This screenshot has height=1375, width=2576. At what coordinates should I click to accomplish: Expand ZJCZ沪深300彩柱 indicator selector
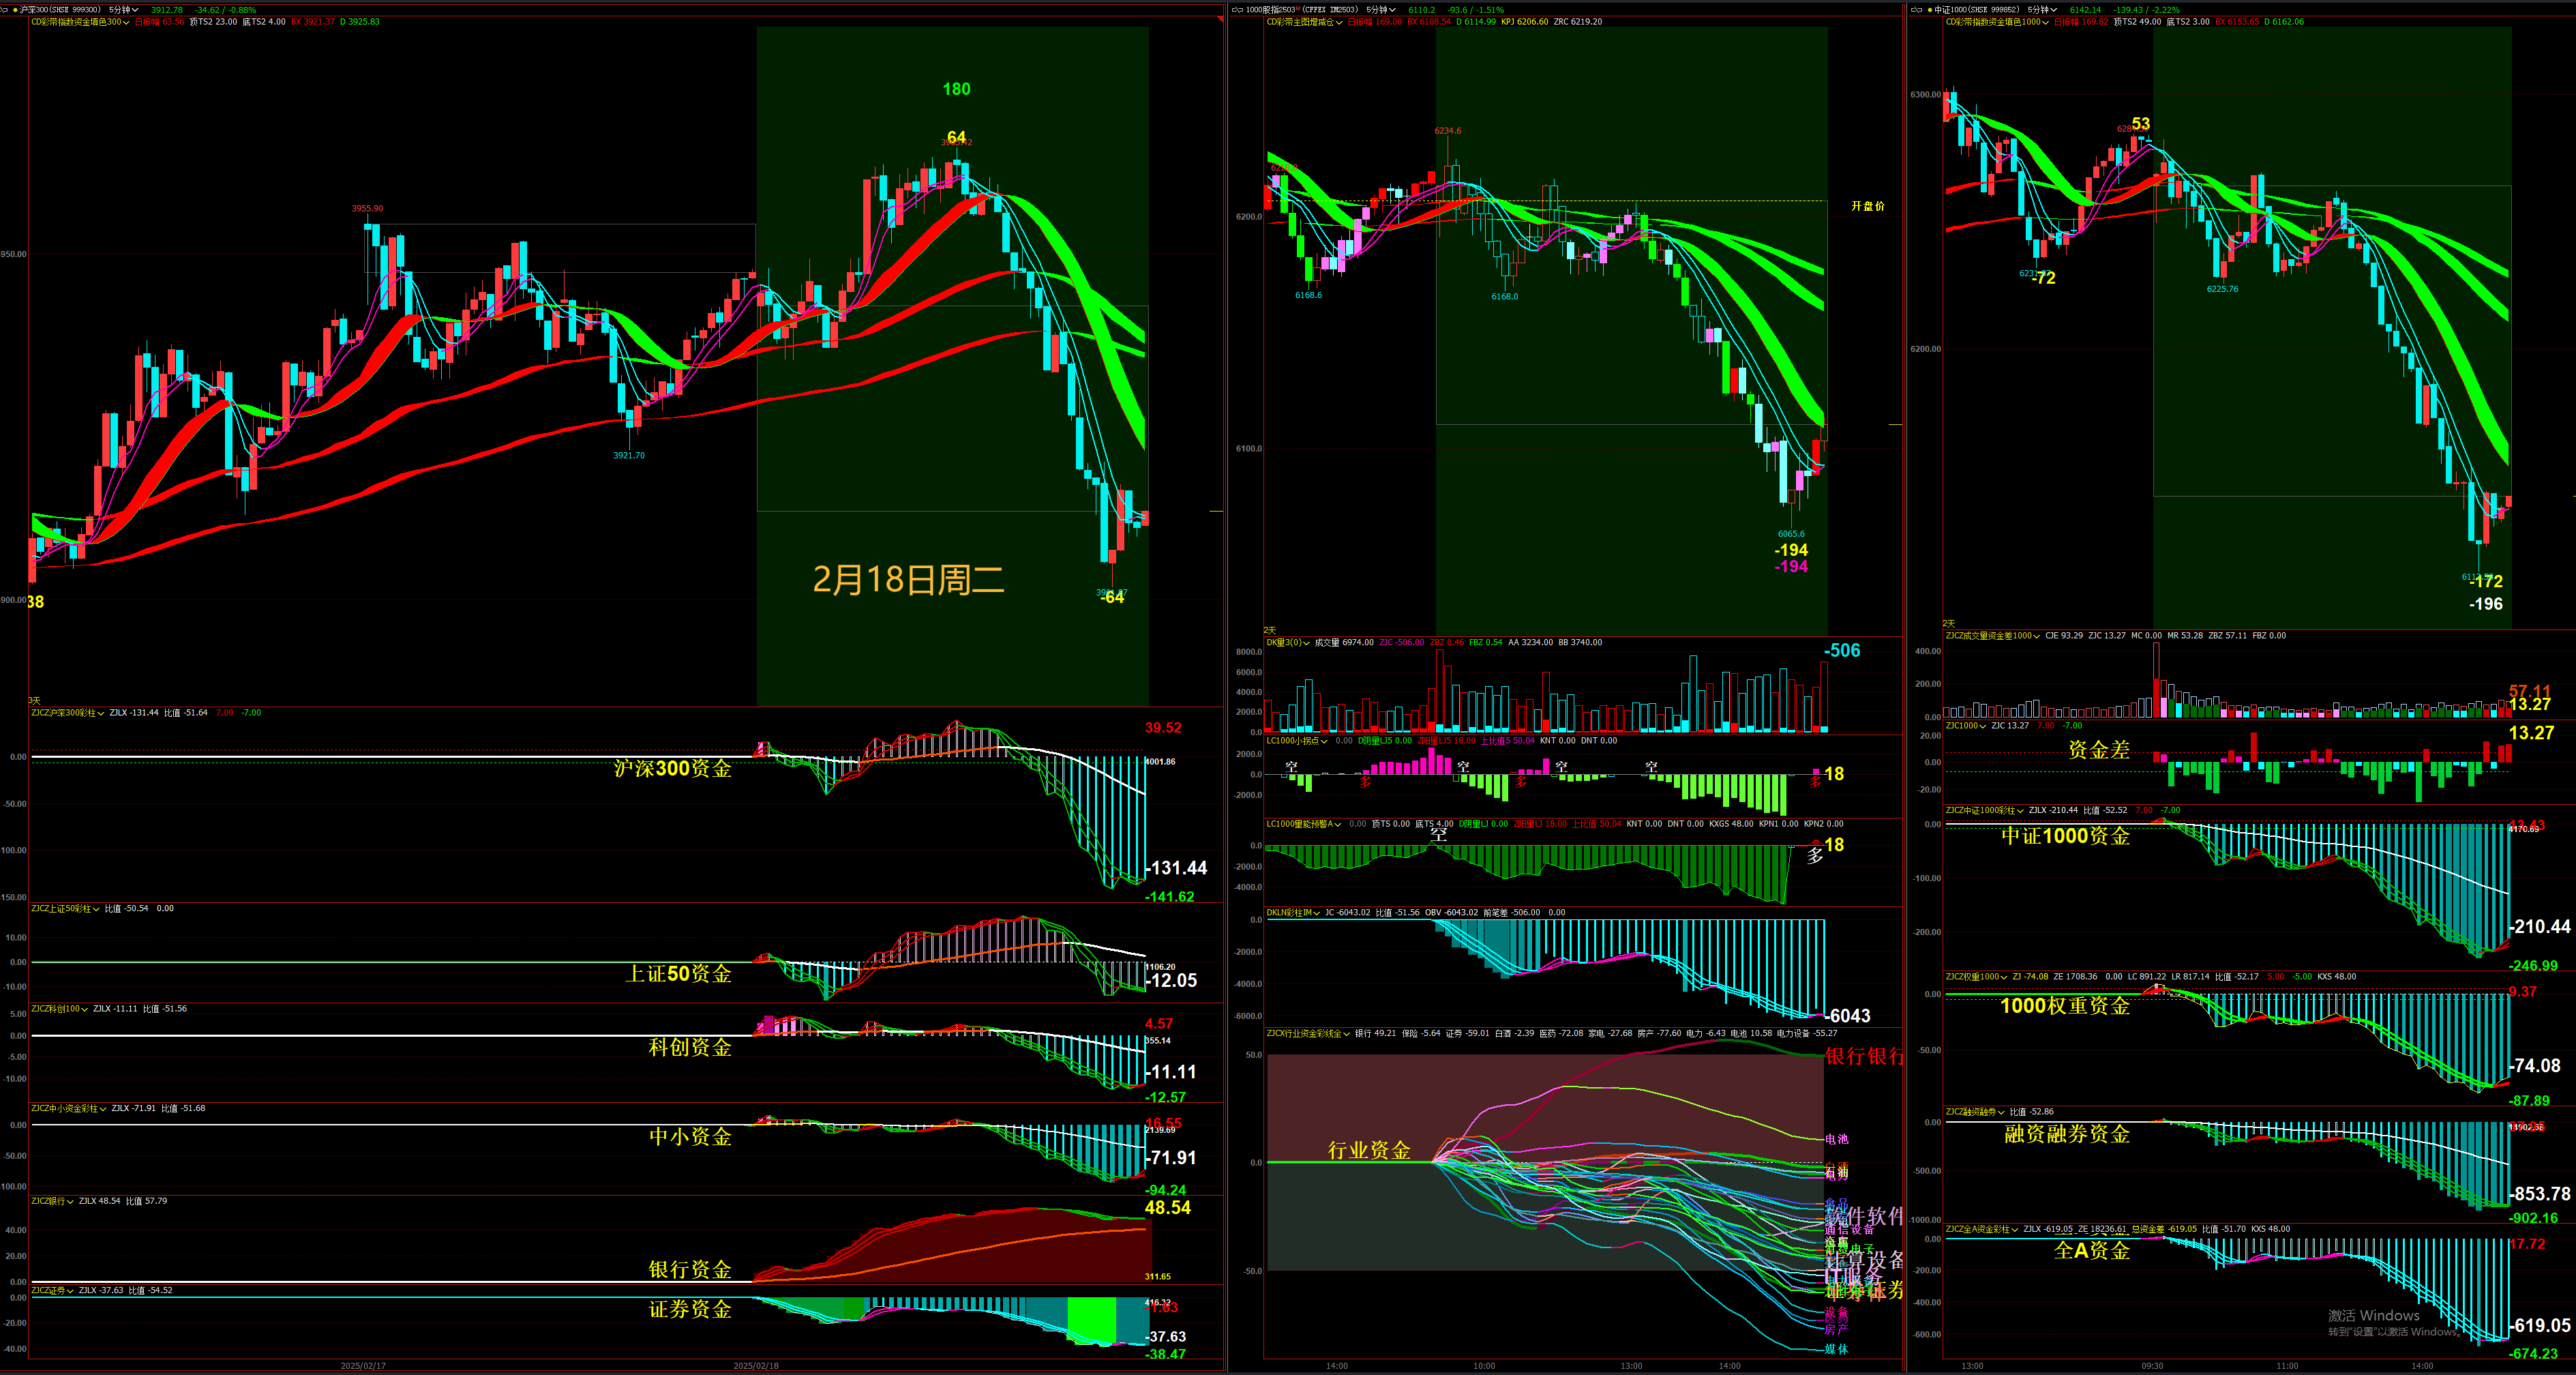(x=102, y=713)
